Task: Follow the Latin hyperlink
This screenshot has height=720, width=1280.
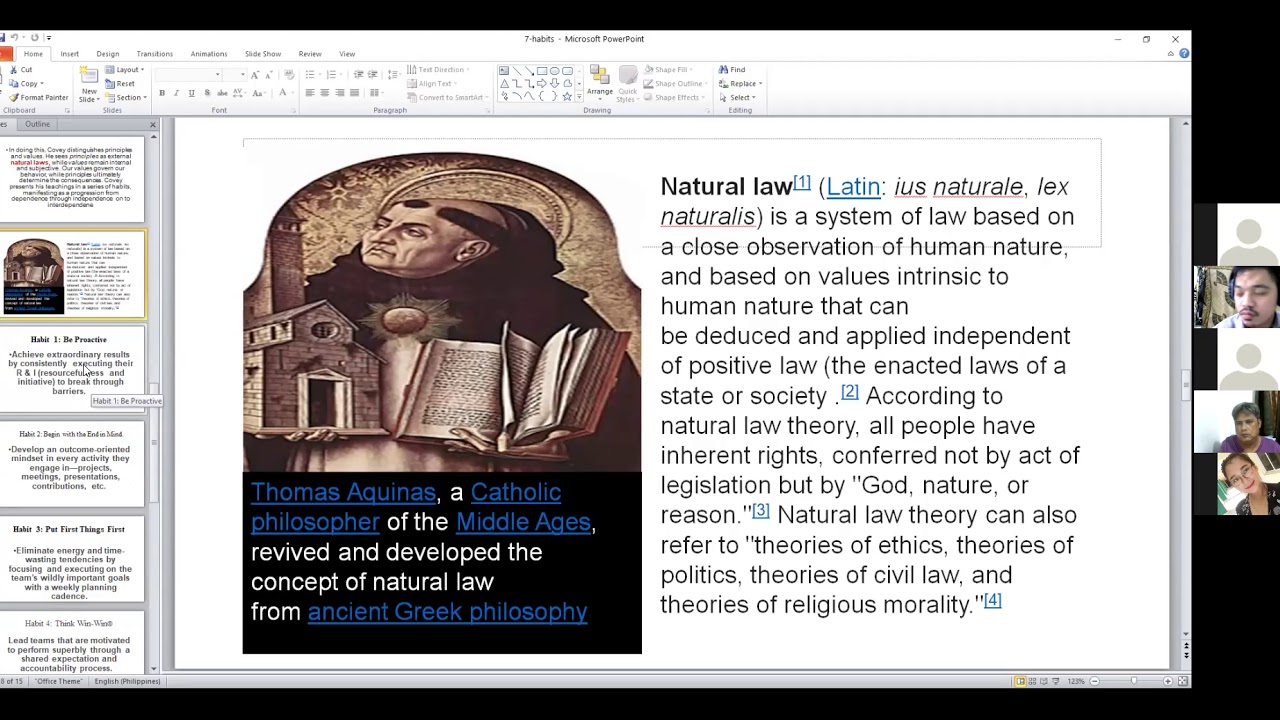Action: 853,187
